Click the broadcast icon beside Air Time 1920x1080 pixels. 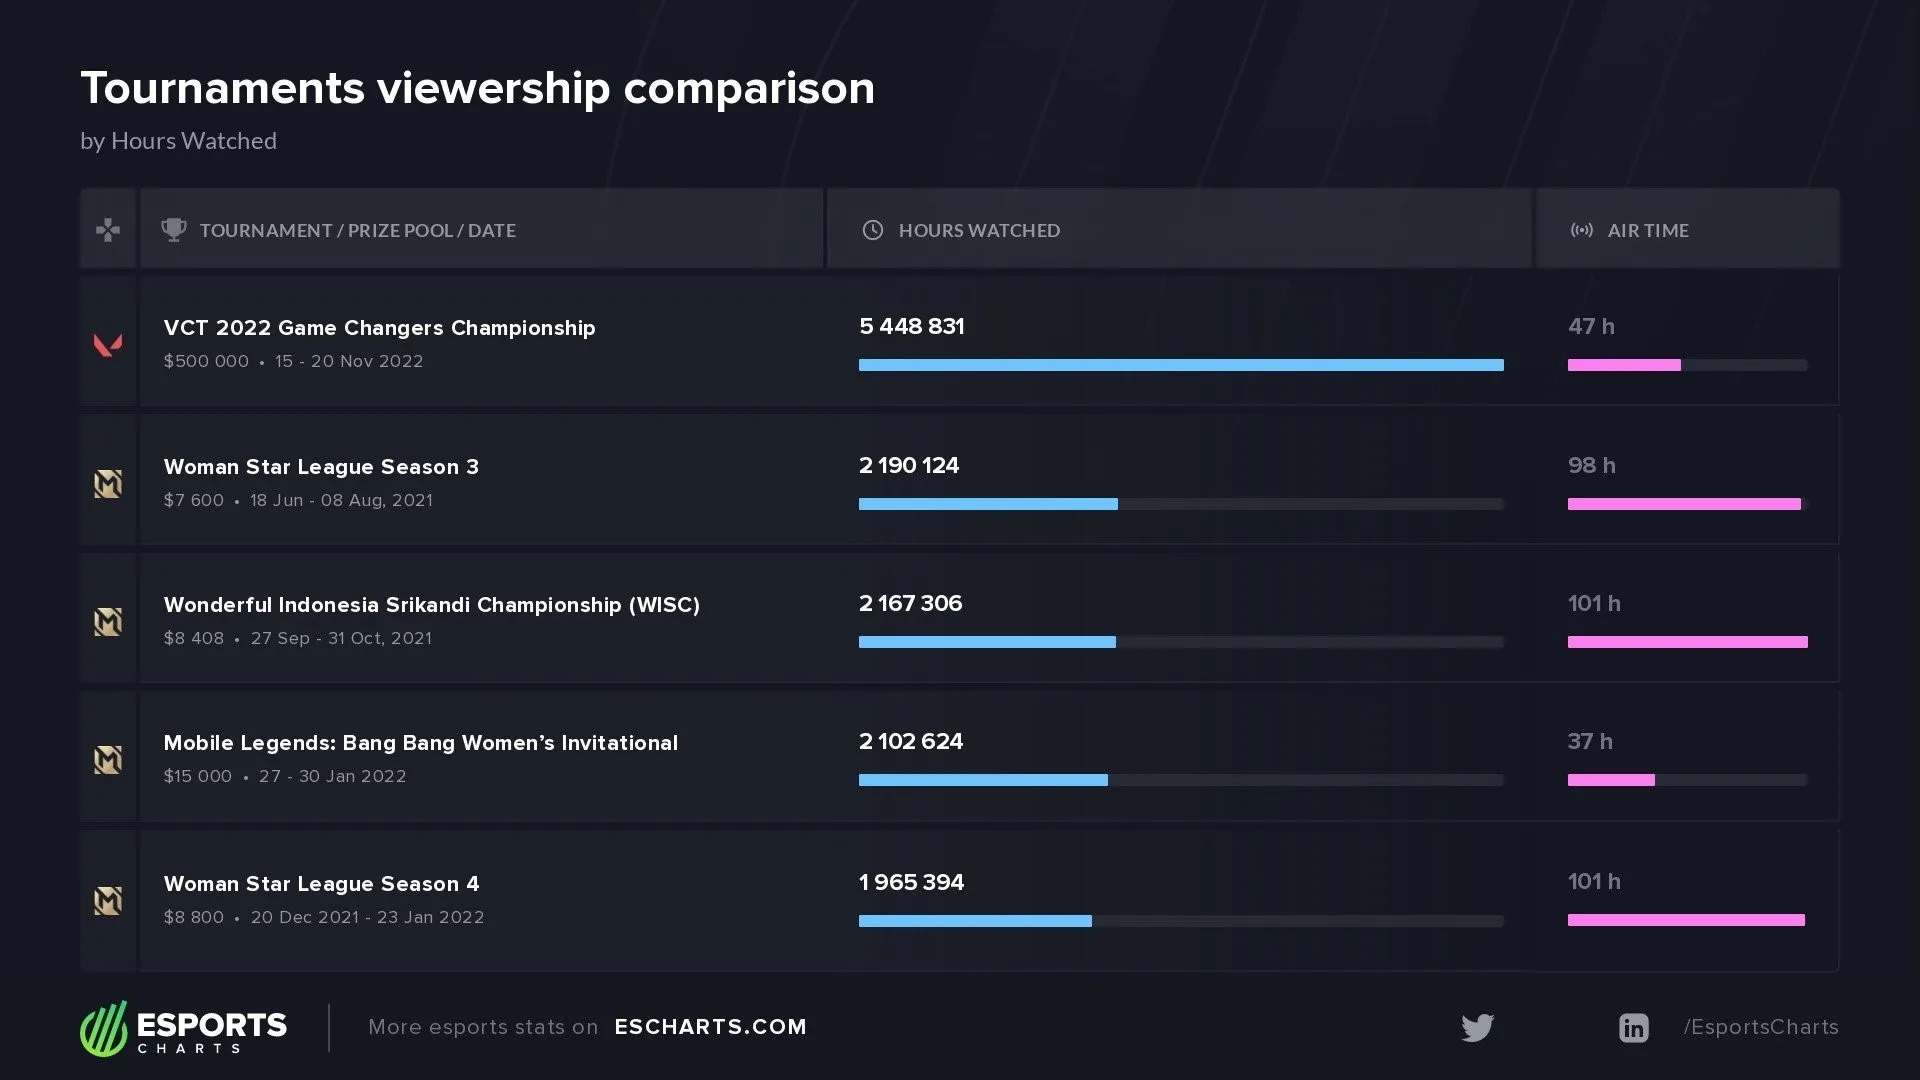[x=1582, y=230]
